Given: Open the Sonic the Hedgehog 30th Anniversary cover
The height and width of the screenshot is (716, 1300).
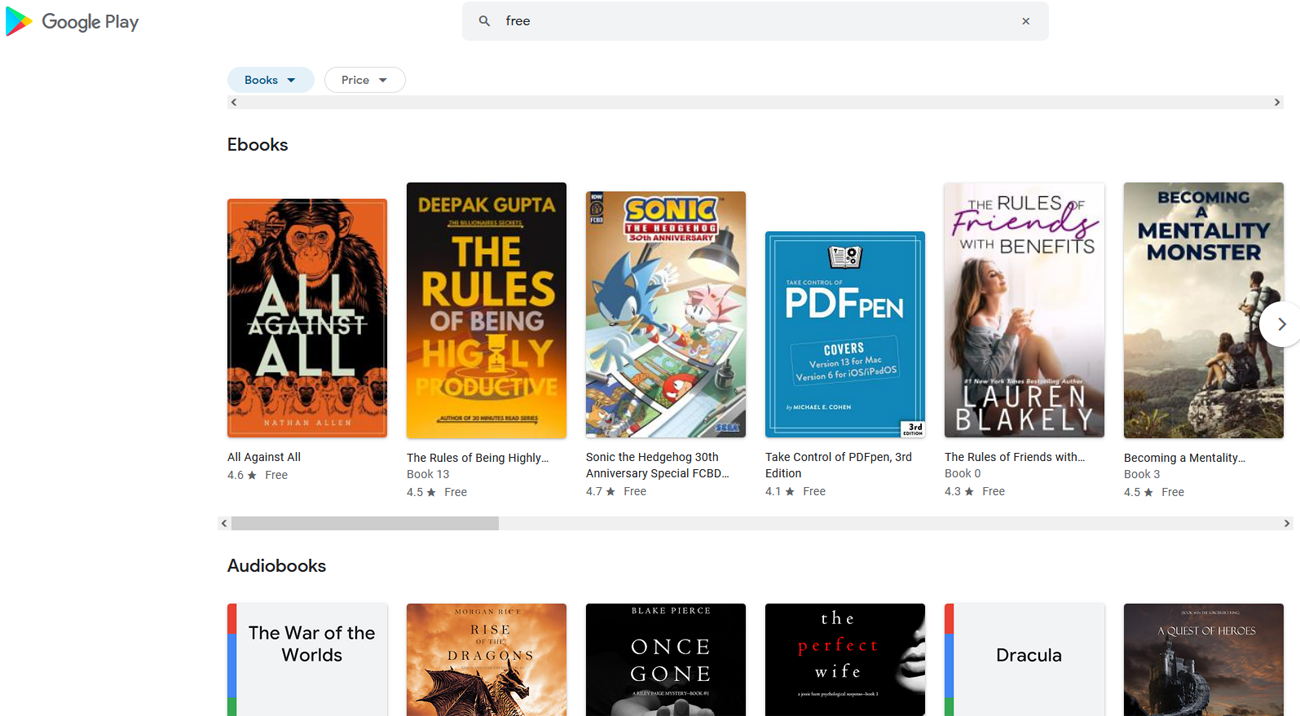Looking at the screenshot, I should 665,314.
